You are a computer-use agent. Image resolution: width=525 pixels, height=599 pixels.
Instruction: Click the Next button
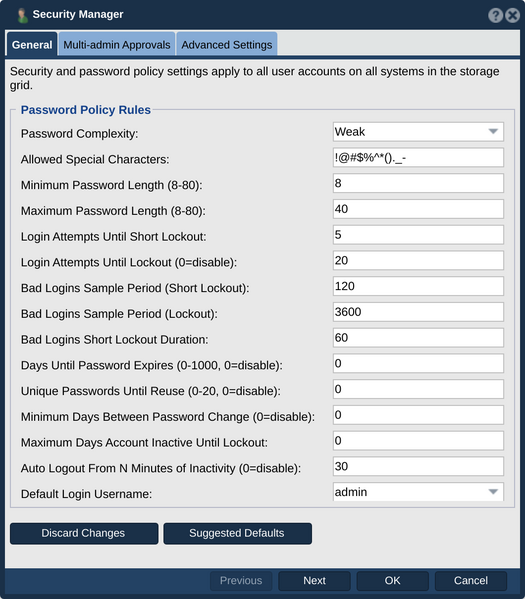click(x=314, y=581)
